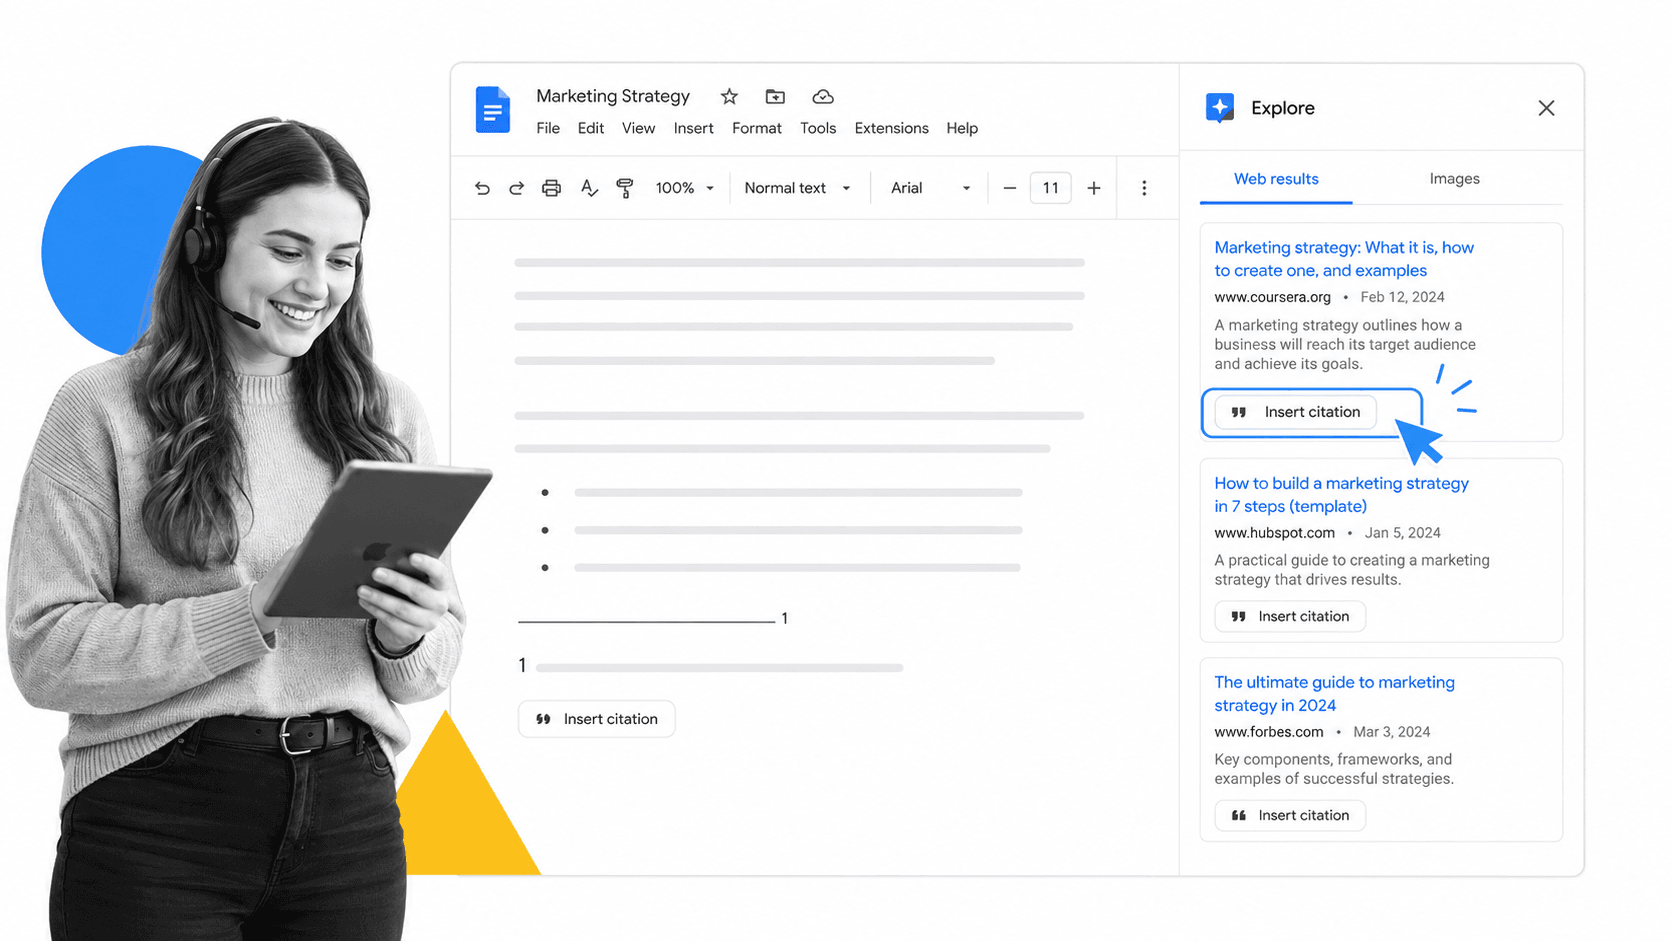Switch to the Web results tab
The width and height of the screenshot is (1672, 941).
(x=1276, y=179)
